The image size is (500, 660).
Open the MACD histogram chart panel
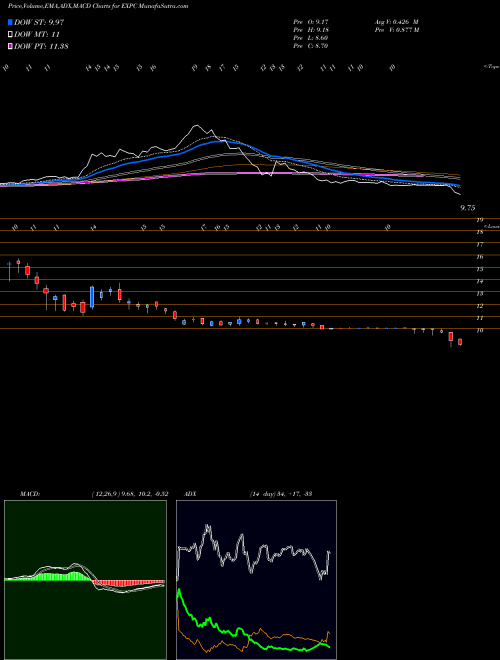[85, 580]
